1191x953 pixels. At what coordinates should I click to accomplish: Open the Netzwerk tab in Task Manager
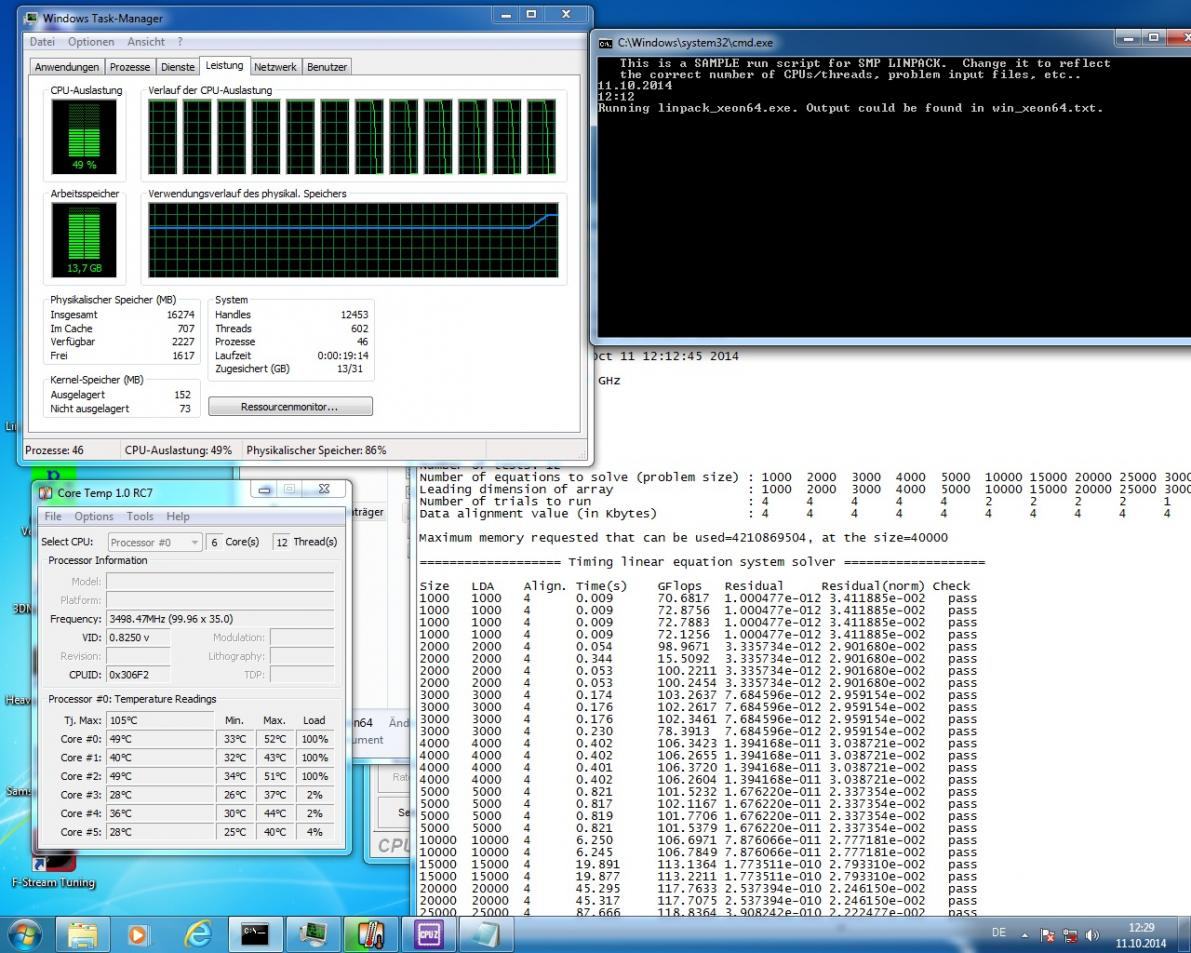pyautogui.click(x=275, y=67)
